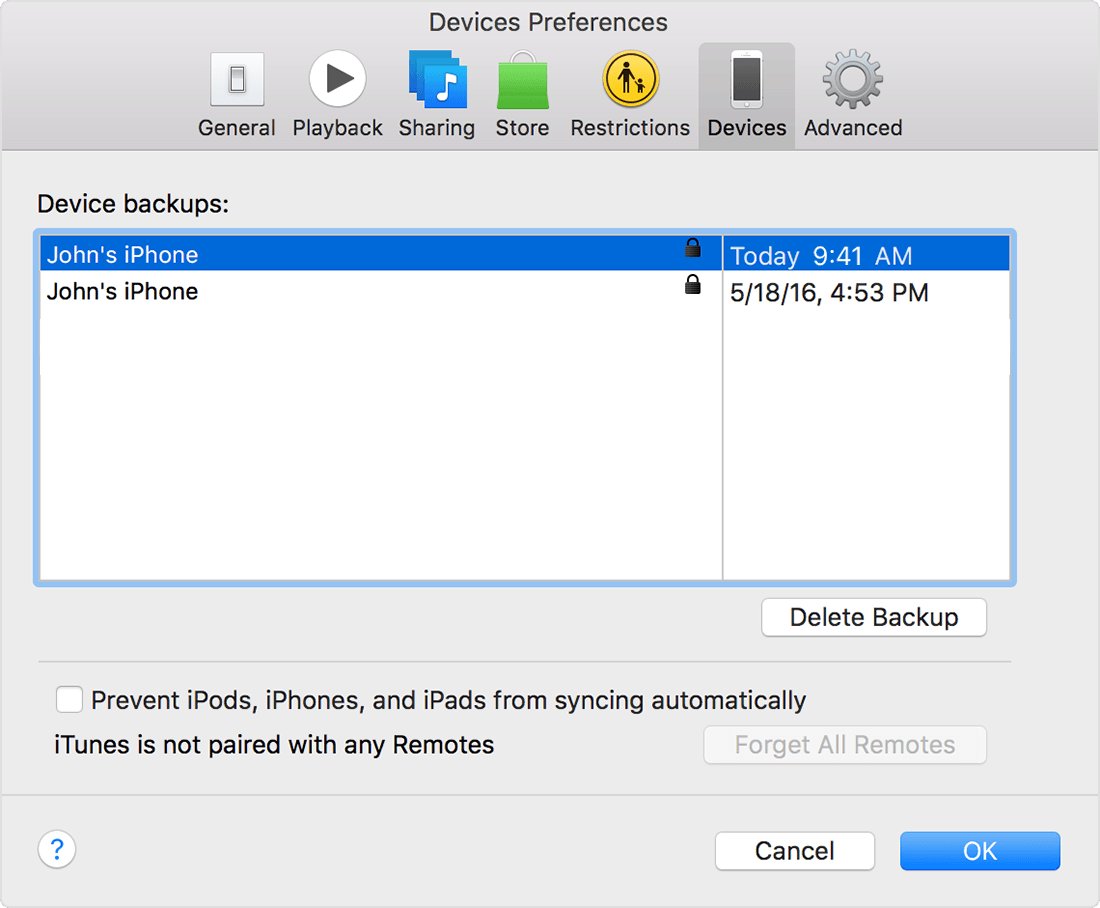Click the lock icon on the 5/18/16 backup
The image size is (1100, 908).
point(693,285)
